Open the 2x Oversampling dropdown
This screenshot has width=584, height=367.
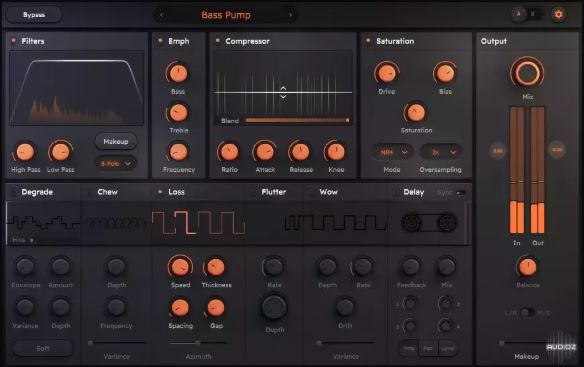[x=442, y=152]
